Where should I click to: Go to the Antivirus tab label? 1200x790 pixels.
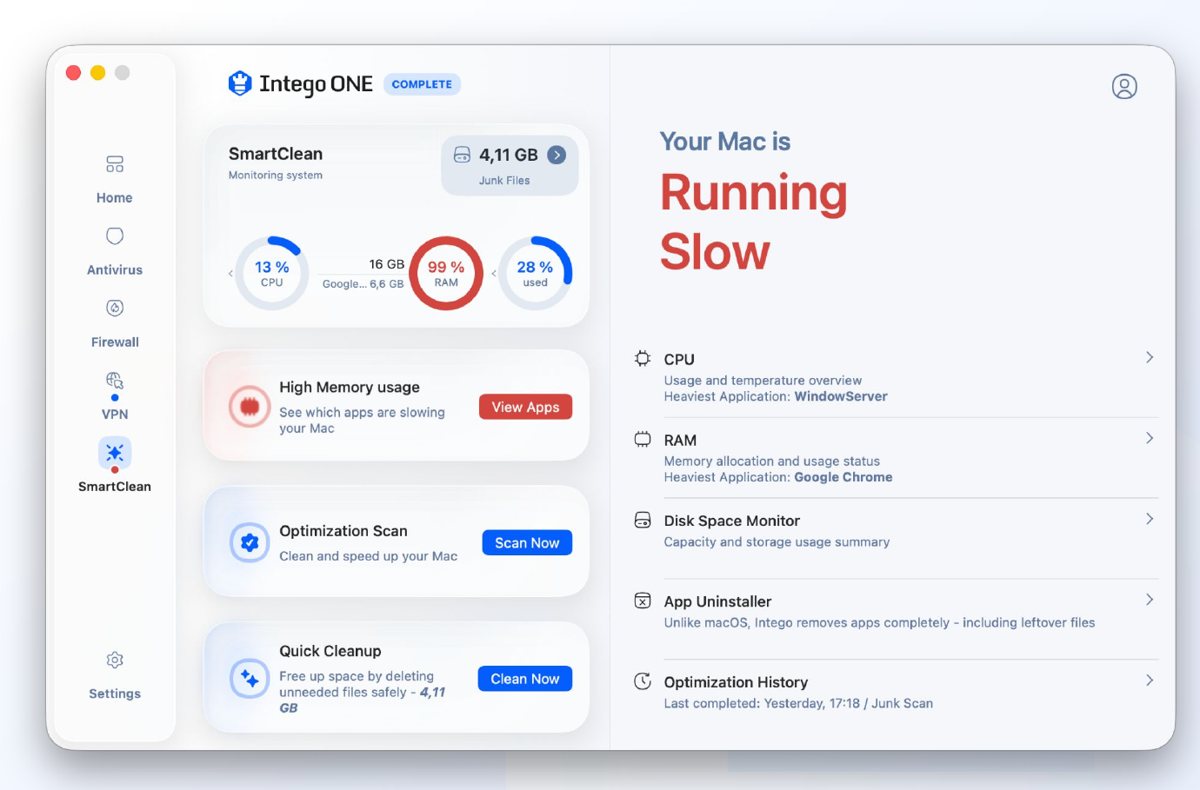click(114, 270)
